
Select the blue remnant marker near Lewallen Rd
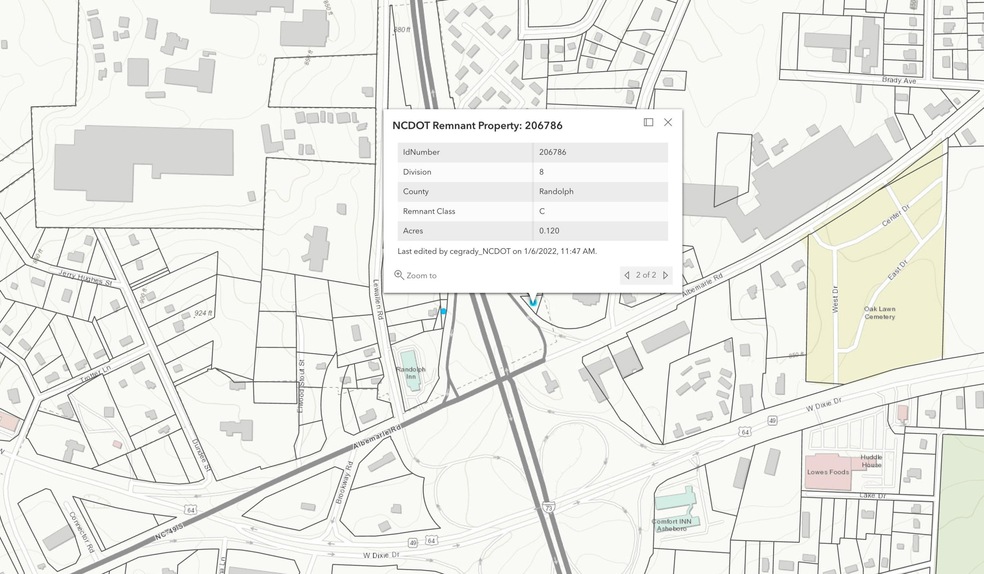point(444,312)
